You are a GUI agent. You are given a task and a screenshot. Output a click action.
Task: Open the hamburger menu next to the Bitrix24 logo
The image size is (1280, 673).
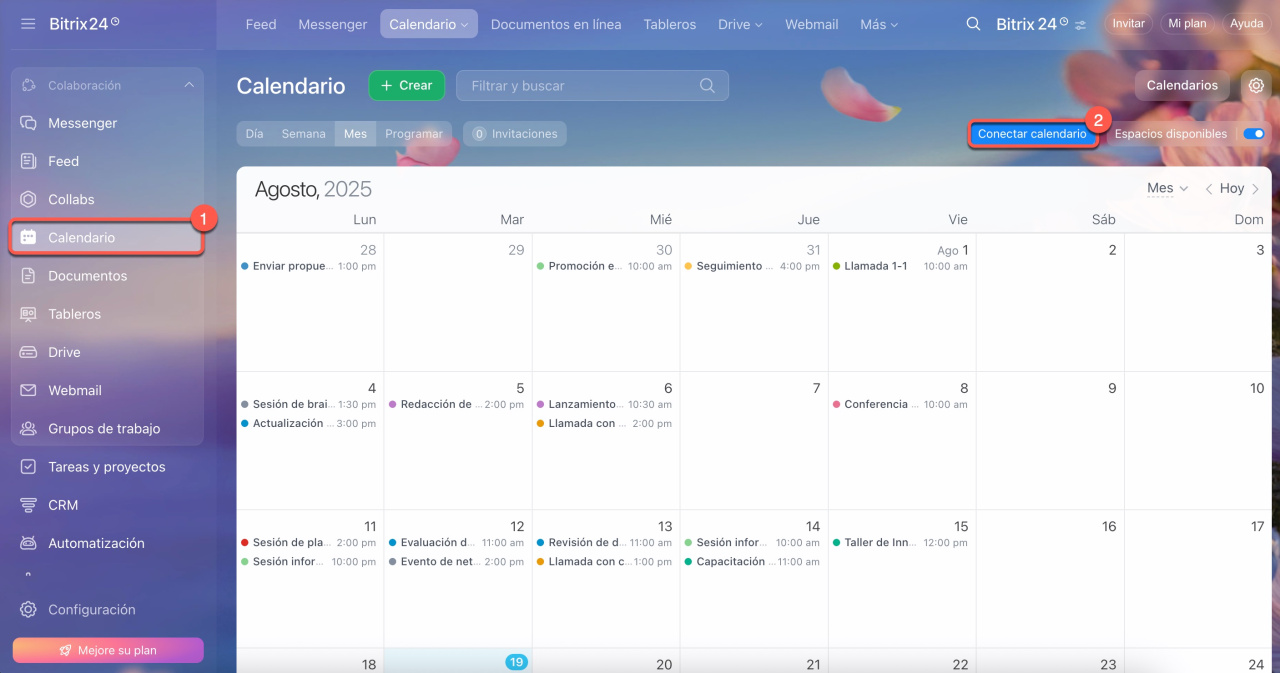28,23
